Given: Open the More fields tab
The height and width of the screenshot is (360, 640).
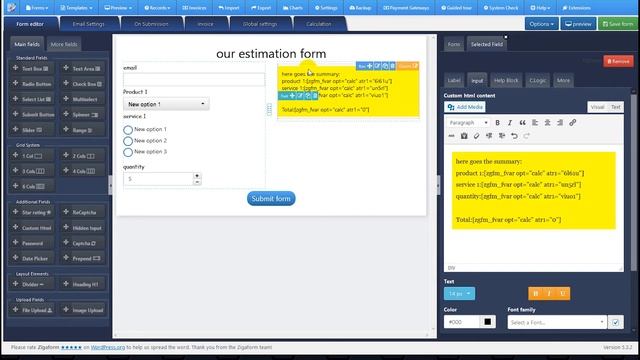Looking at the screenshot, I should (x=64, y=44).
